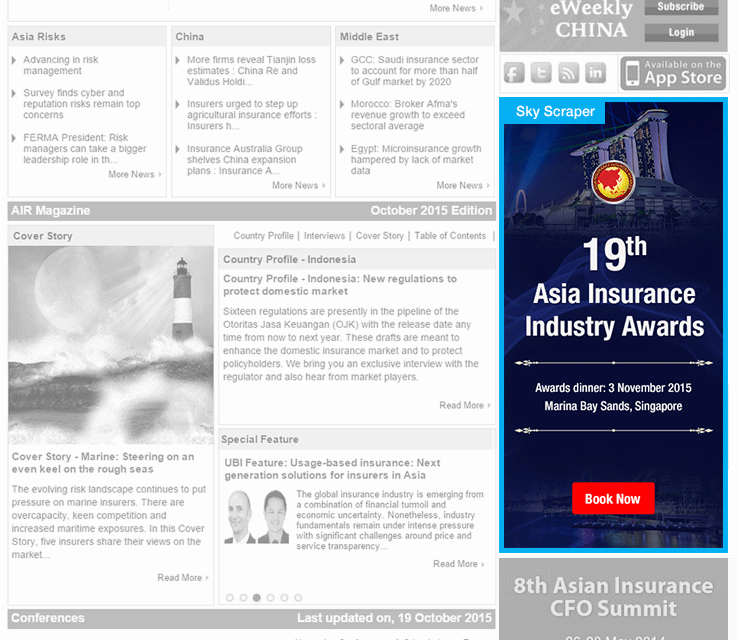Click More News under Asia Risks
738x640 pixels.
(x=135, y=175)
